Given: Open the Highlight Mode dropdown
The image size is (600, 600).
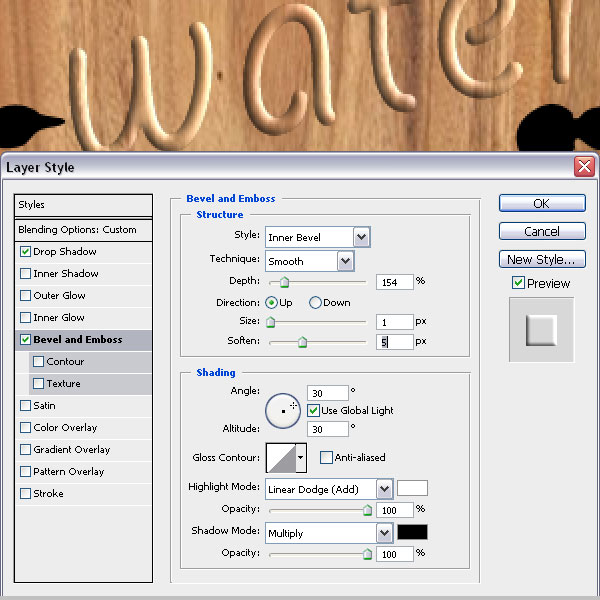Looking at the screenshot, I should point(329,489).
